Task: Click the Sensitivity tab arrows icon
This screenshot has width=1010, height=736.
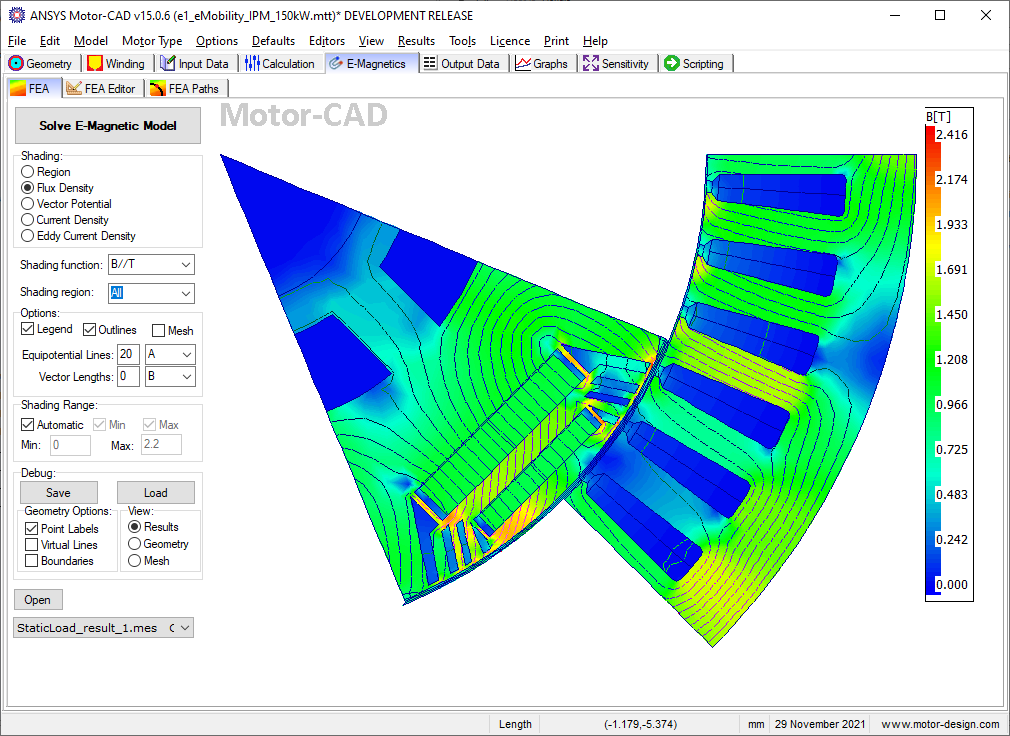Action: [591, 63]
